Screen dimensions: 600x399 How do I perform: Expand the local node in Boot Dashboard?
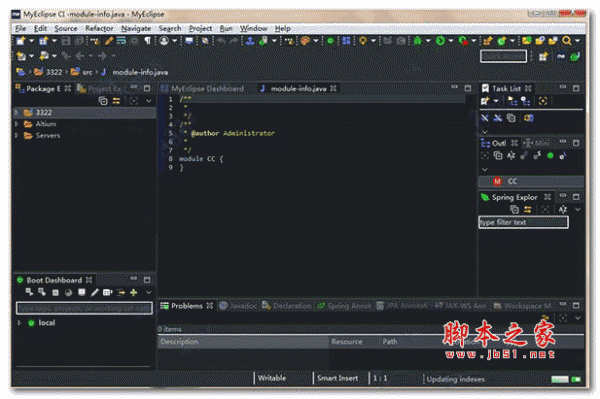point(19,323)
